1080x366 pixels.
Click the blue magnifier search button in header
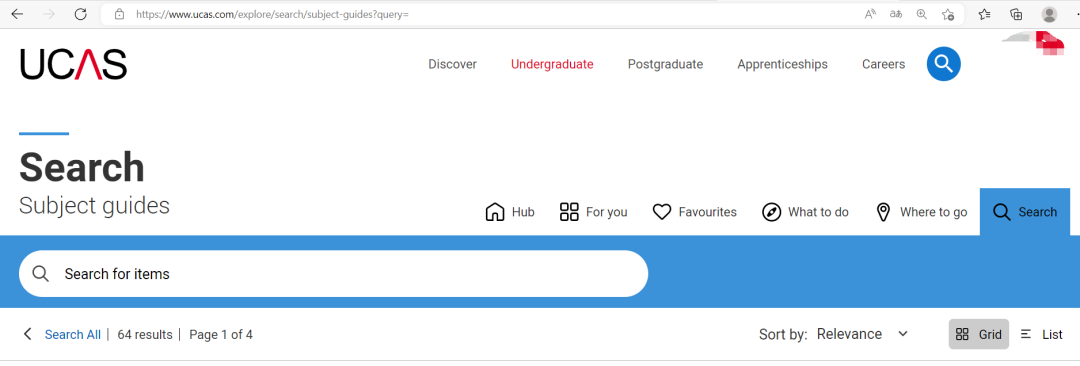(x=943, y=64)
